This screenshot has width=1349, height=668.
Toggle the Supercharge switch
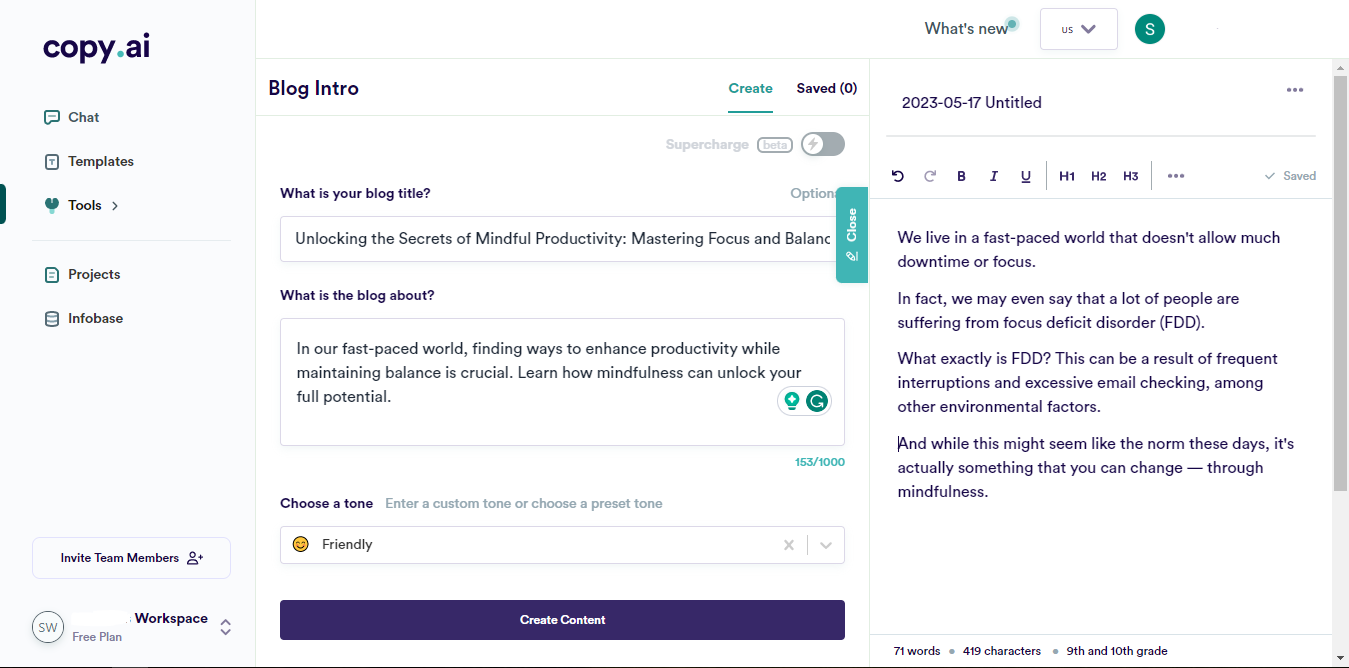[x=823, y=144]
